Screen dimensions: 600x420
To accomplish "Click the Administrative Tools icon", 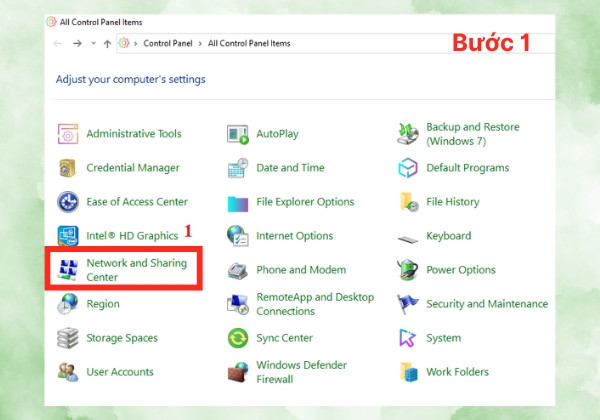I will pos(68,134).
